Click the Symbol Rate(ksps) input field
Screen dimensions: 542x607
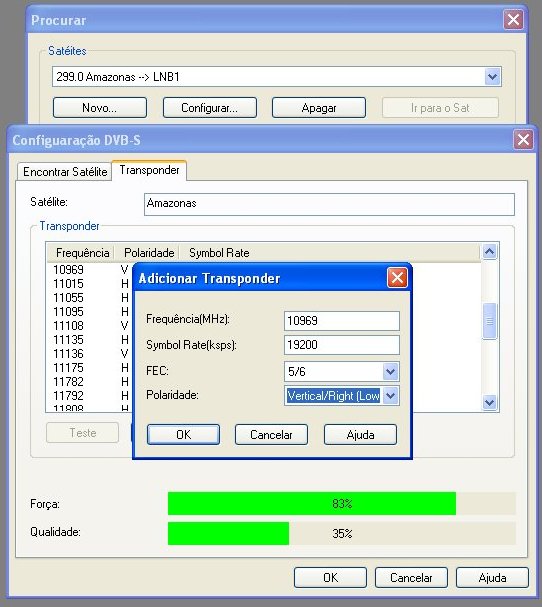point(341,345)
